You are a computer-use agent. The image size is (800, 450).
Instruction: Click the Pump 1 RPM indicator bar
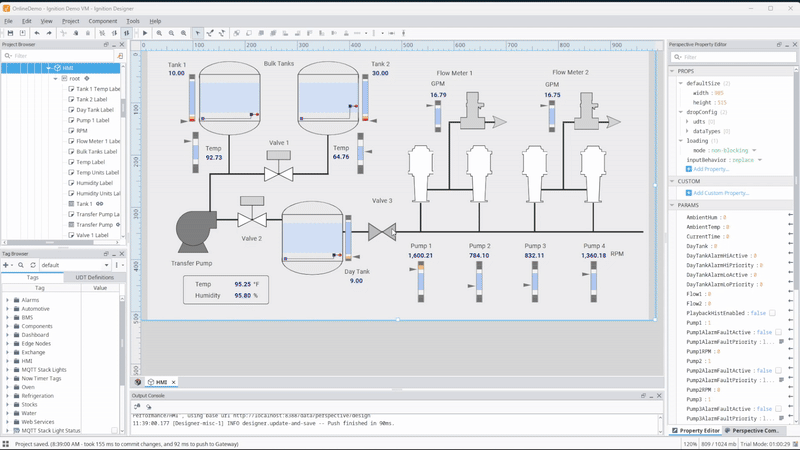pos(421,282)
